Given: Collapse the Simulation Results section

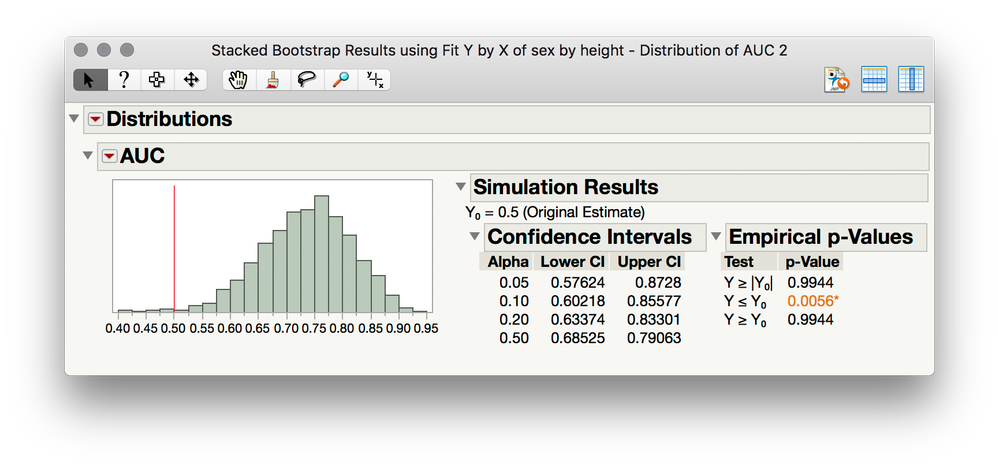Looking at the screenshot, I should tap(461, 187).
